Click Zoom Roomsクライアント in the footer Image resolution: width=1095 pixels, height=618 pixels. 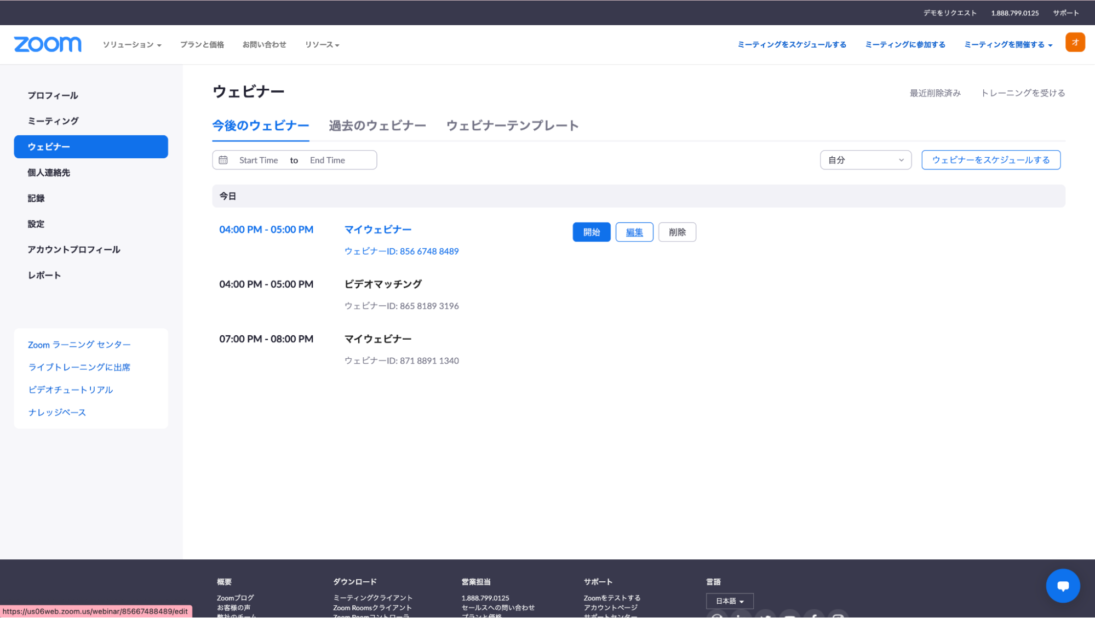click(372, 608)
